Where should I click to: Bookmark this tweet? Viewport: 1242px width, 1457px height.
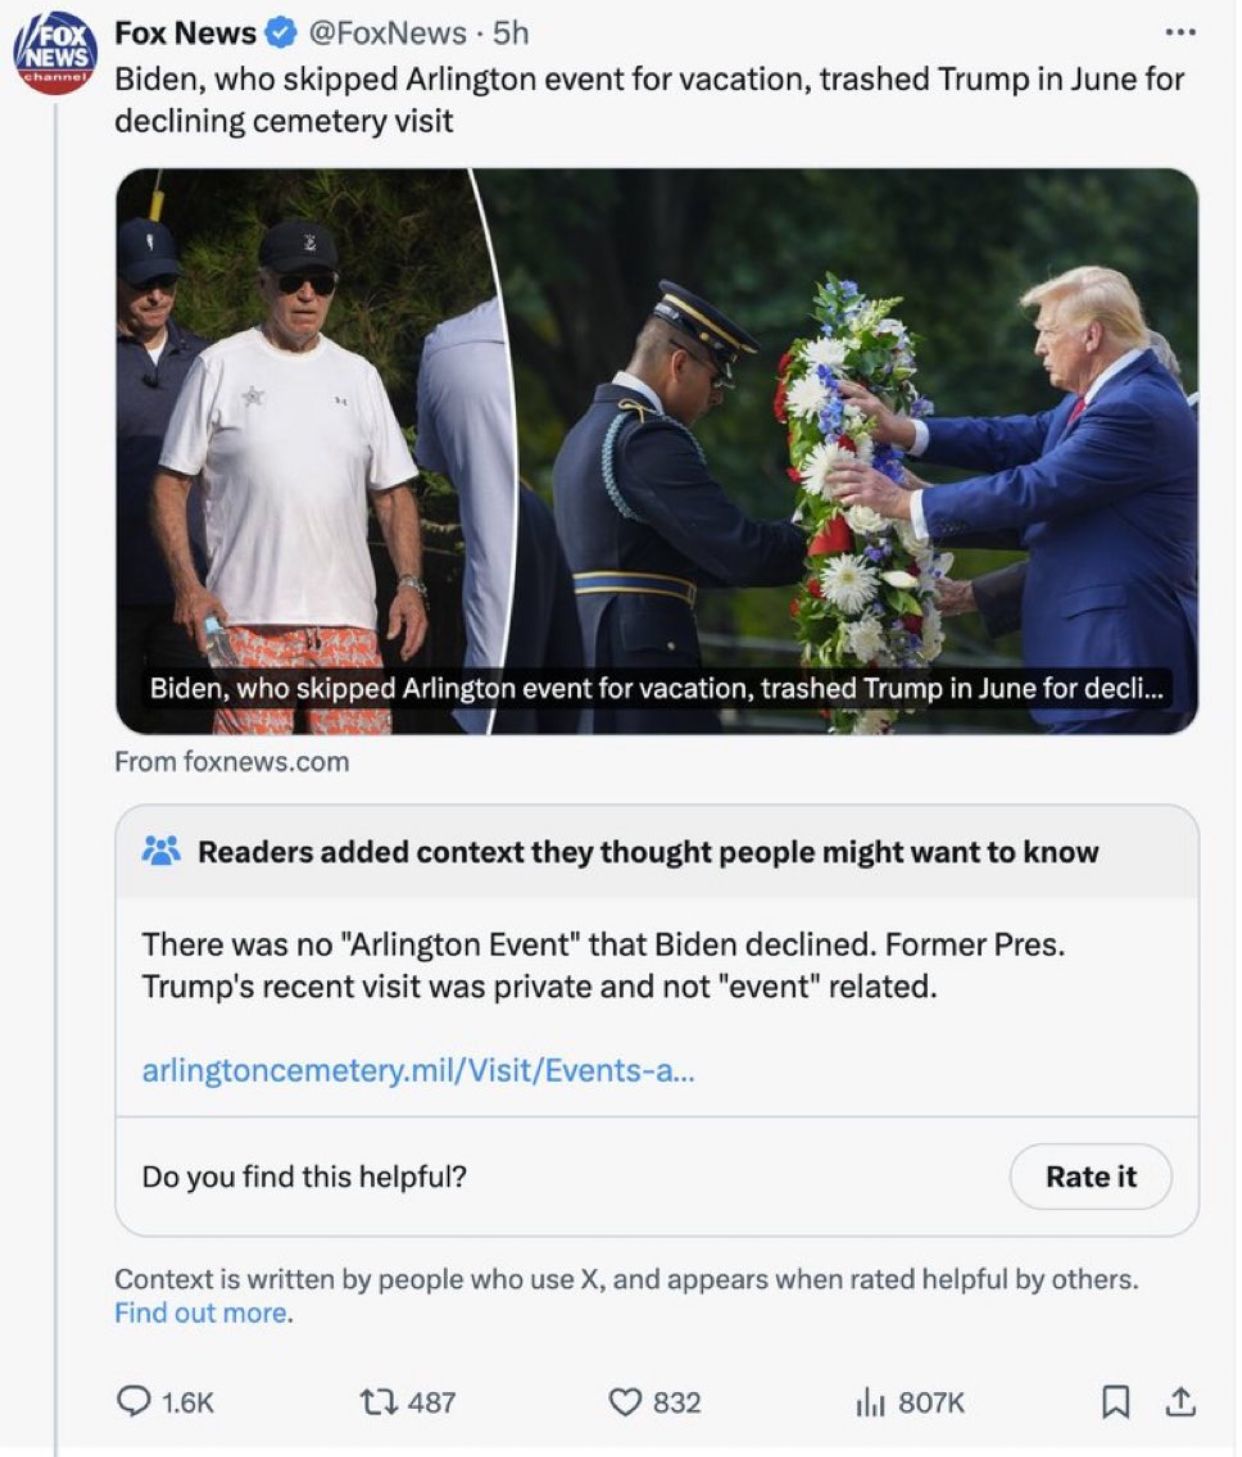[x=1115, y=1403]
